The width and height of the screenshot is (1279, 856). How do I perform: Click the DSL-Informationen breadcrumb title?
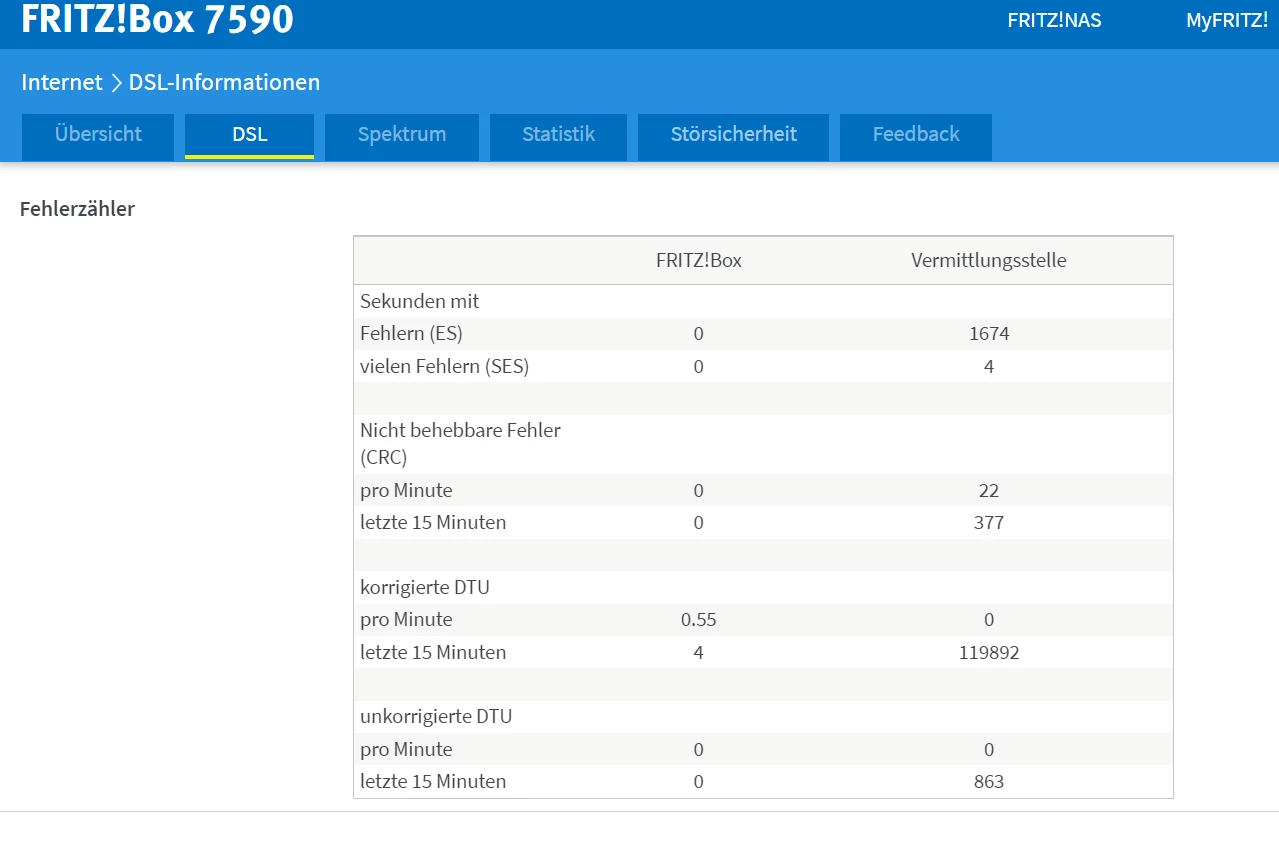224,82
